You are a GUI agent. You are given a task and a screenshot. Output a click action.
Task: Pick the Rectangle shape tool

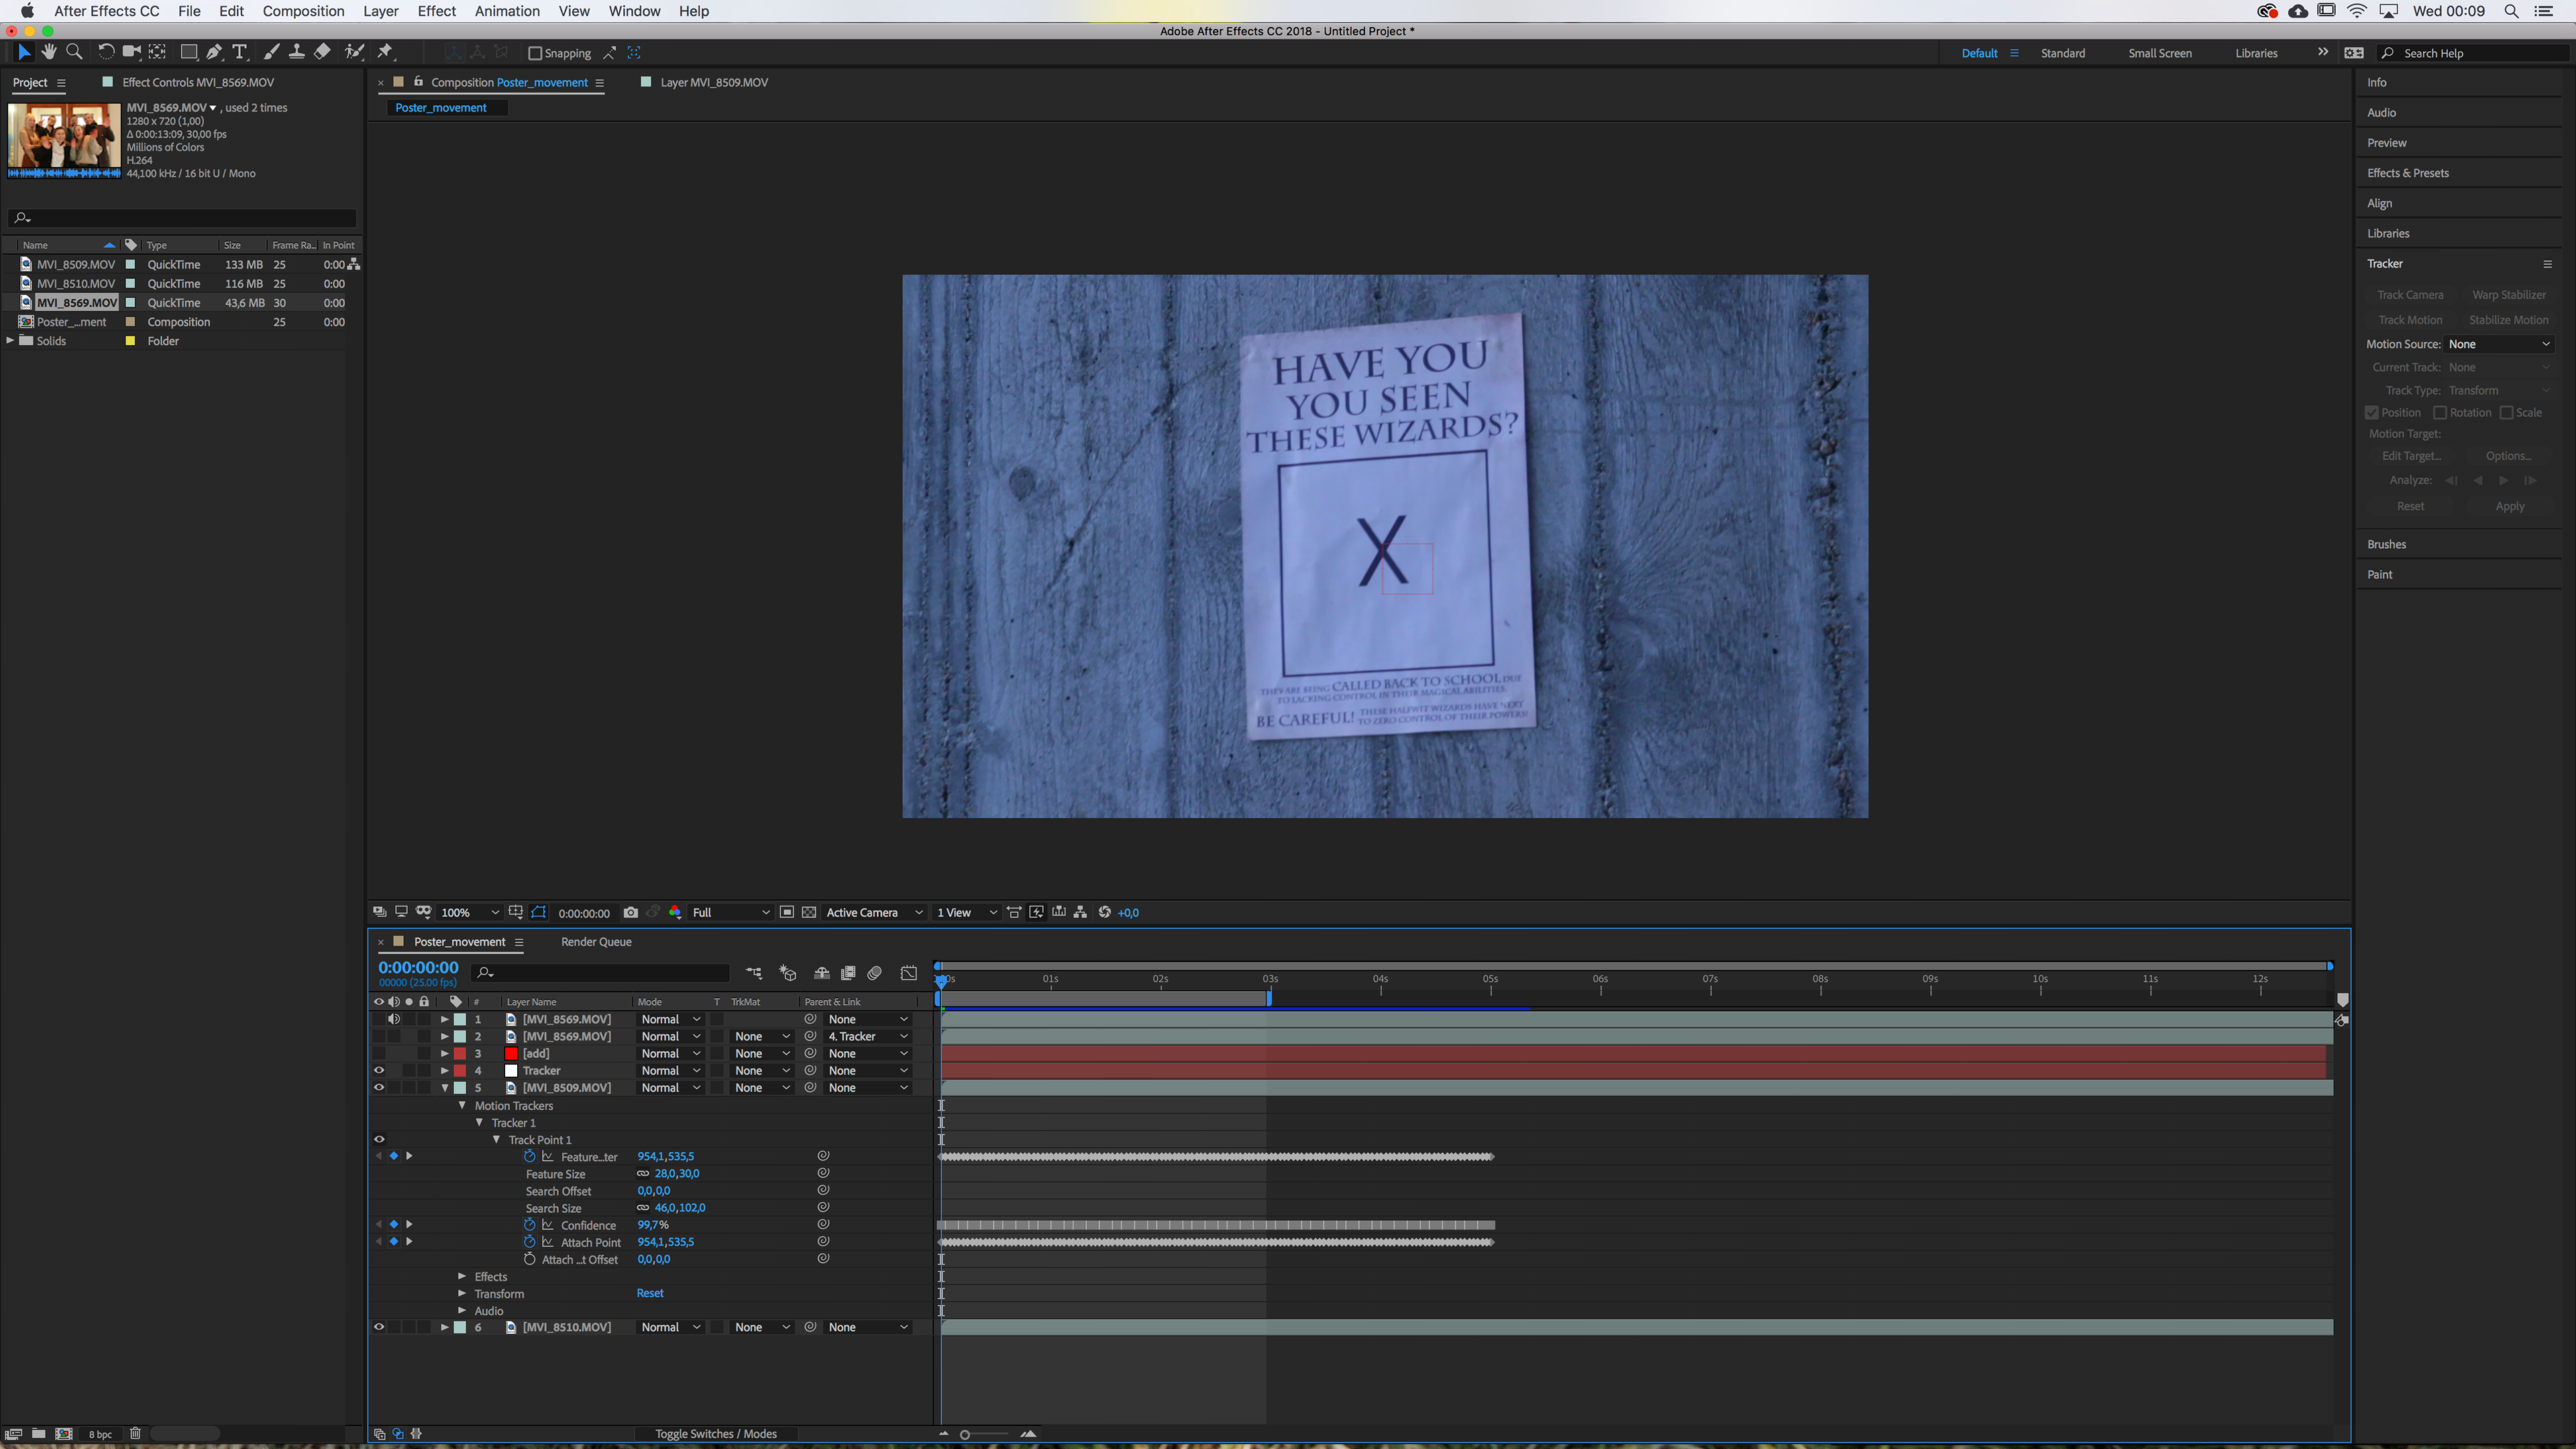click(188, 52)
